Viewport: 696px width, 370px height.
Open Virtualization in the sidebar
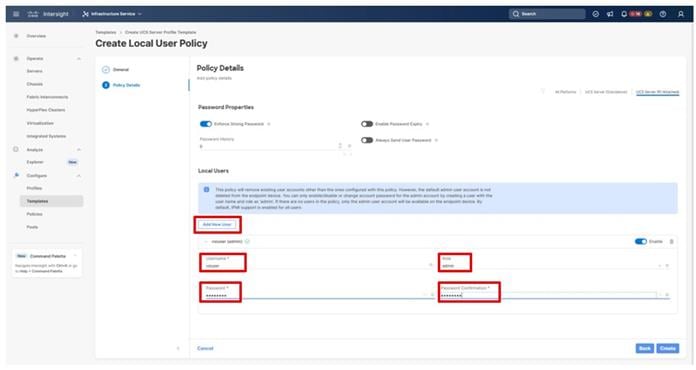(40, 123)
